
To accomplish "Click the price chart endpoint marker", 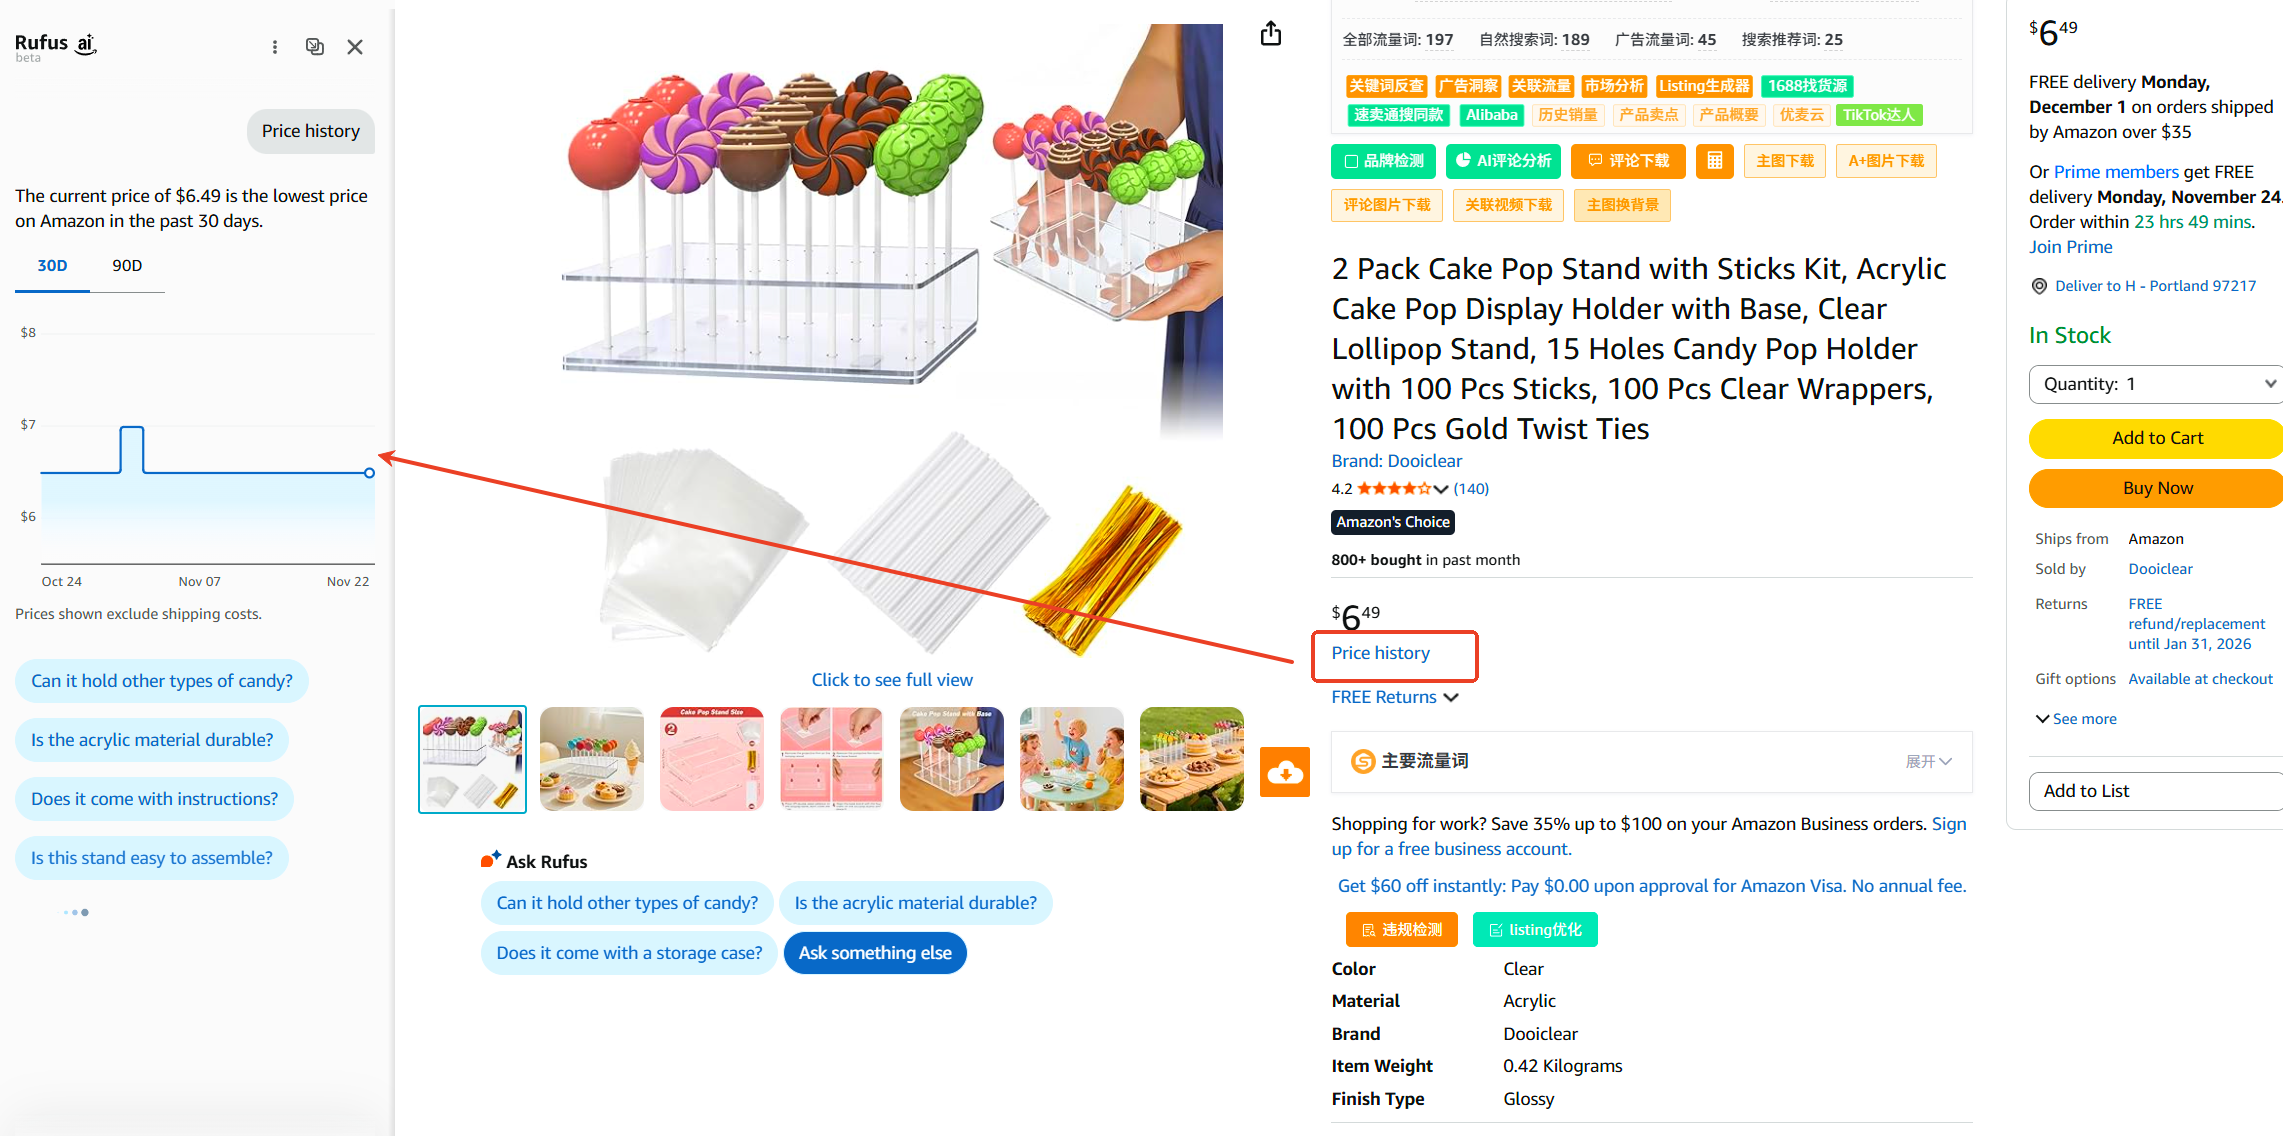I will (x=369, y=473).
